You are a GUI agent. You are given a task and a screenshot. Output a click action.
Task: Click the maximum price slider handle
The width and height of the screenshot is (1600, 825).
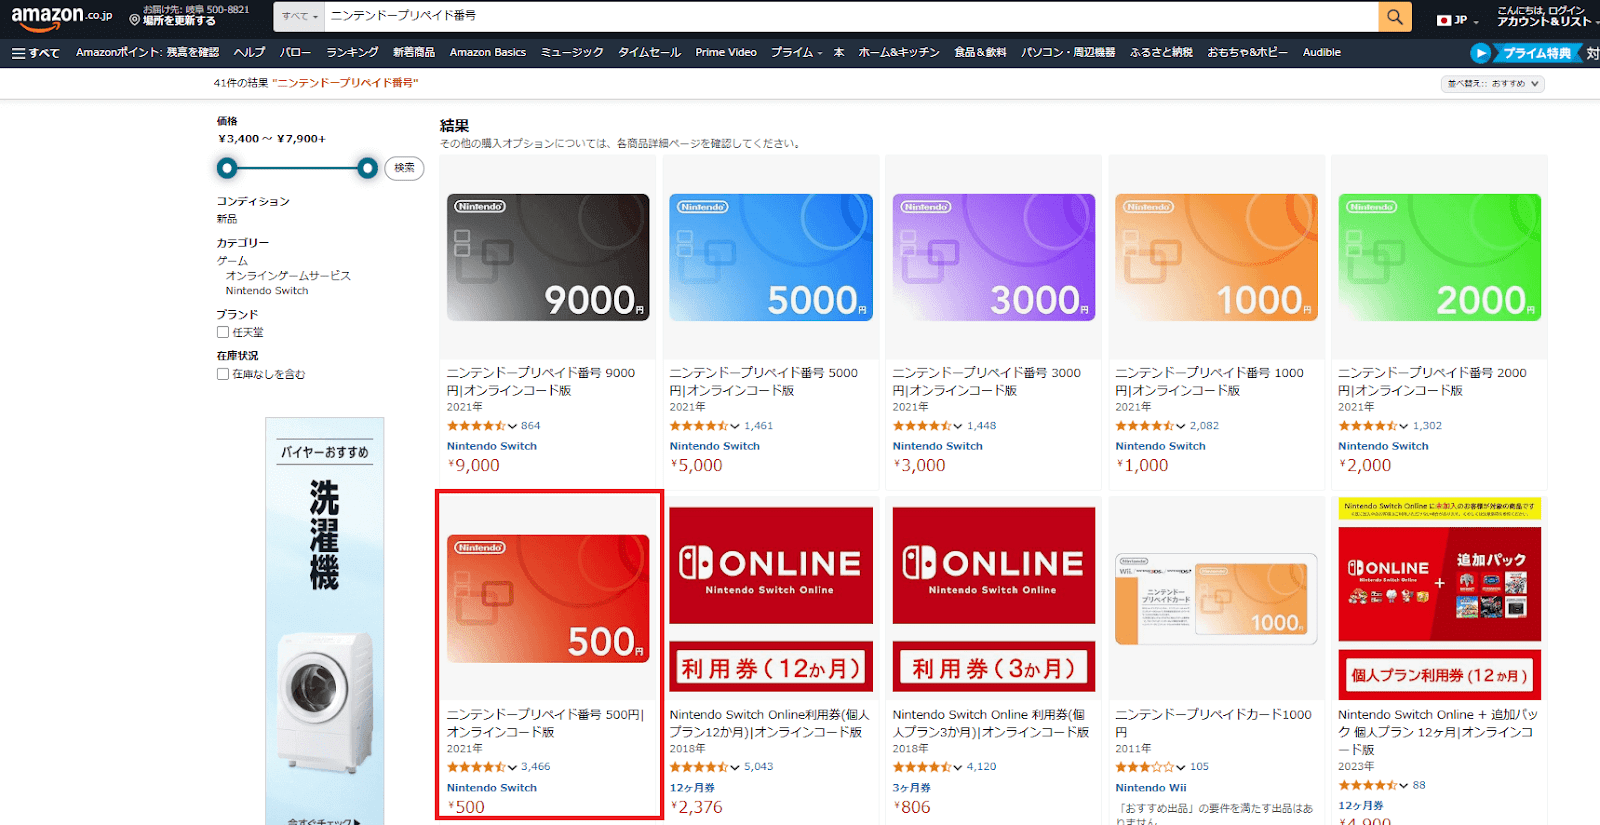(x=368, y=168)
